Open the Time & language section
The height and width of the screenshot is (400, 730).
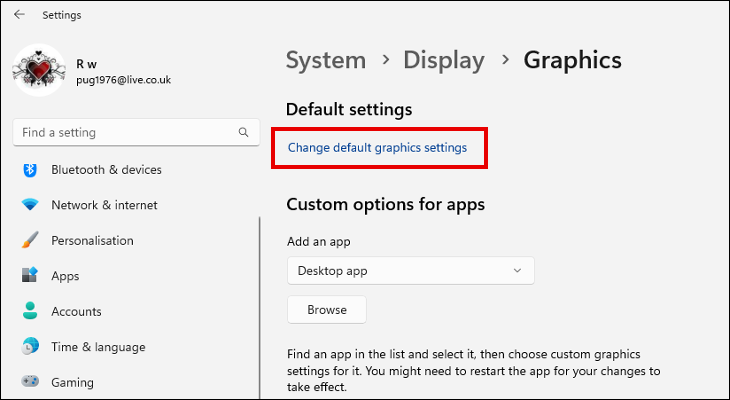(98, 347)
